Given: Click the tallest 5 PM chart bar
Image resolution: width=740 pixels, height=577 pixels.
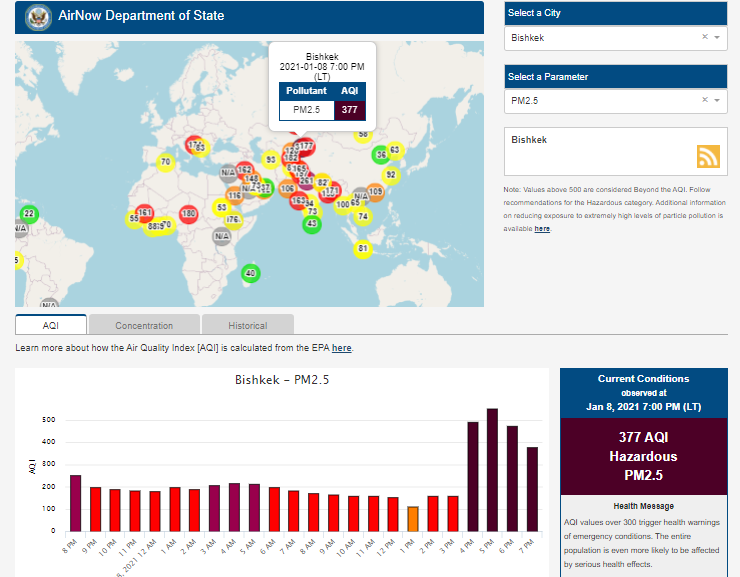Looking at the screenshot, I should (492, 470).
